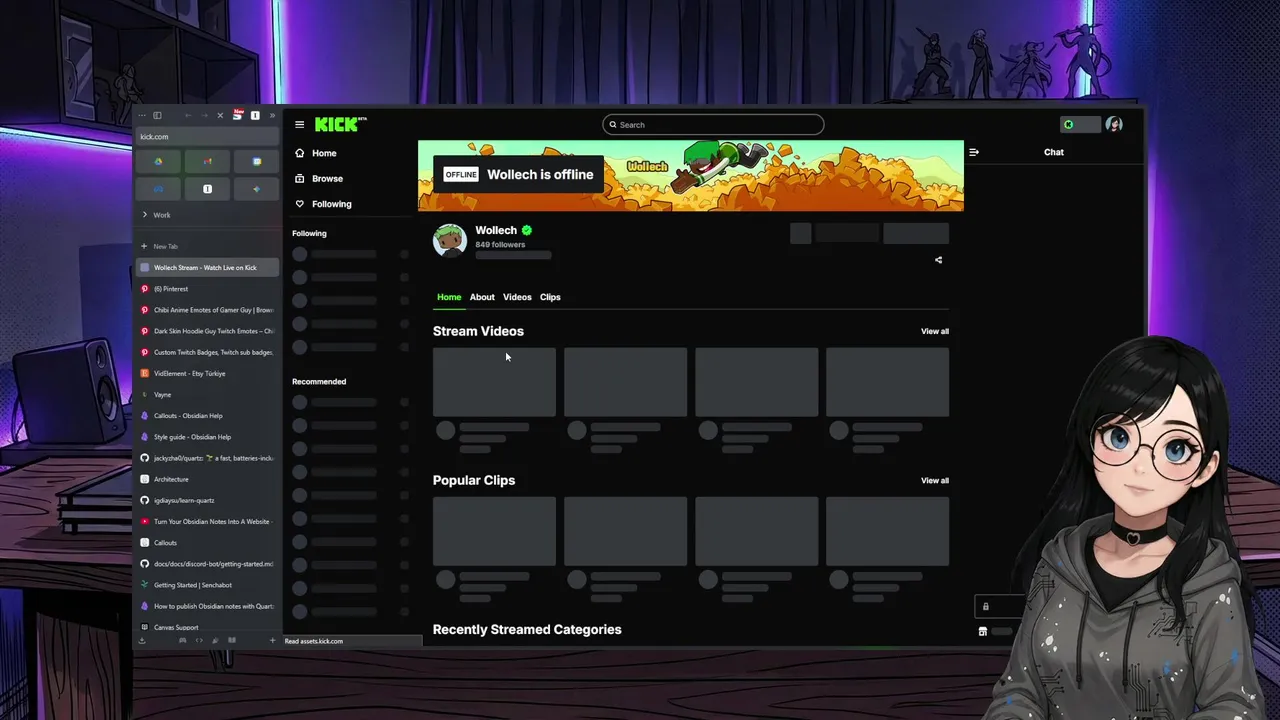1280x720 pixels.
Task: Collapse the chat panel with arrow icon
Action: click(x=974, y=152)
